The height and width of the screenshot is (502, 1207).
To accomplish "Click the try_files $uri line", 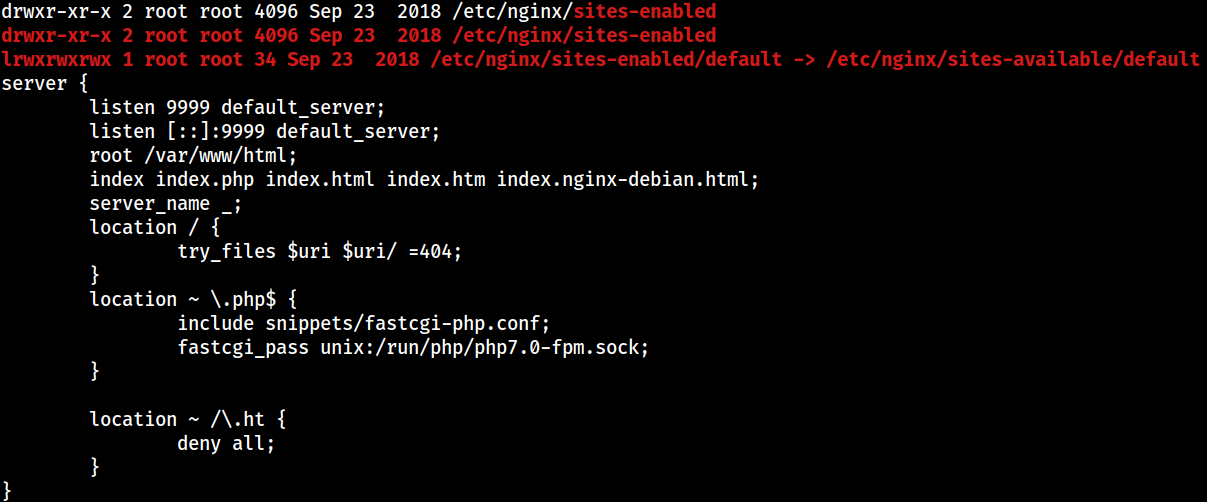I will 320,251.
